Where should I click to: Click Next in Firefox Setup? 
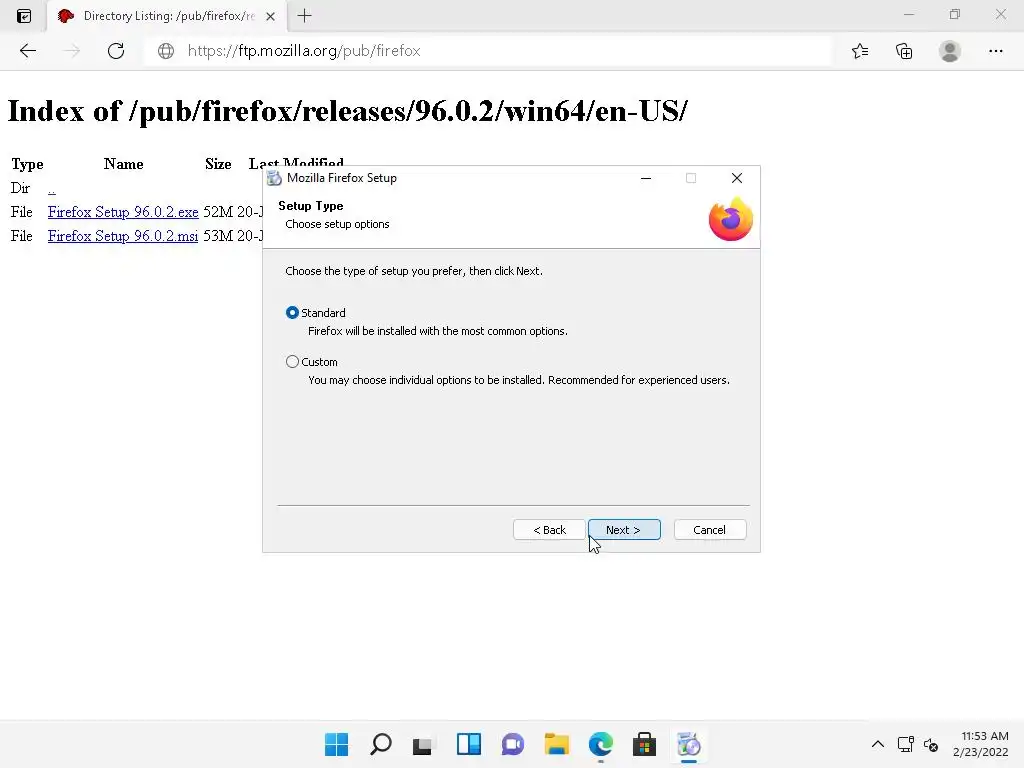click(x=624, y=530)
